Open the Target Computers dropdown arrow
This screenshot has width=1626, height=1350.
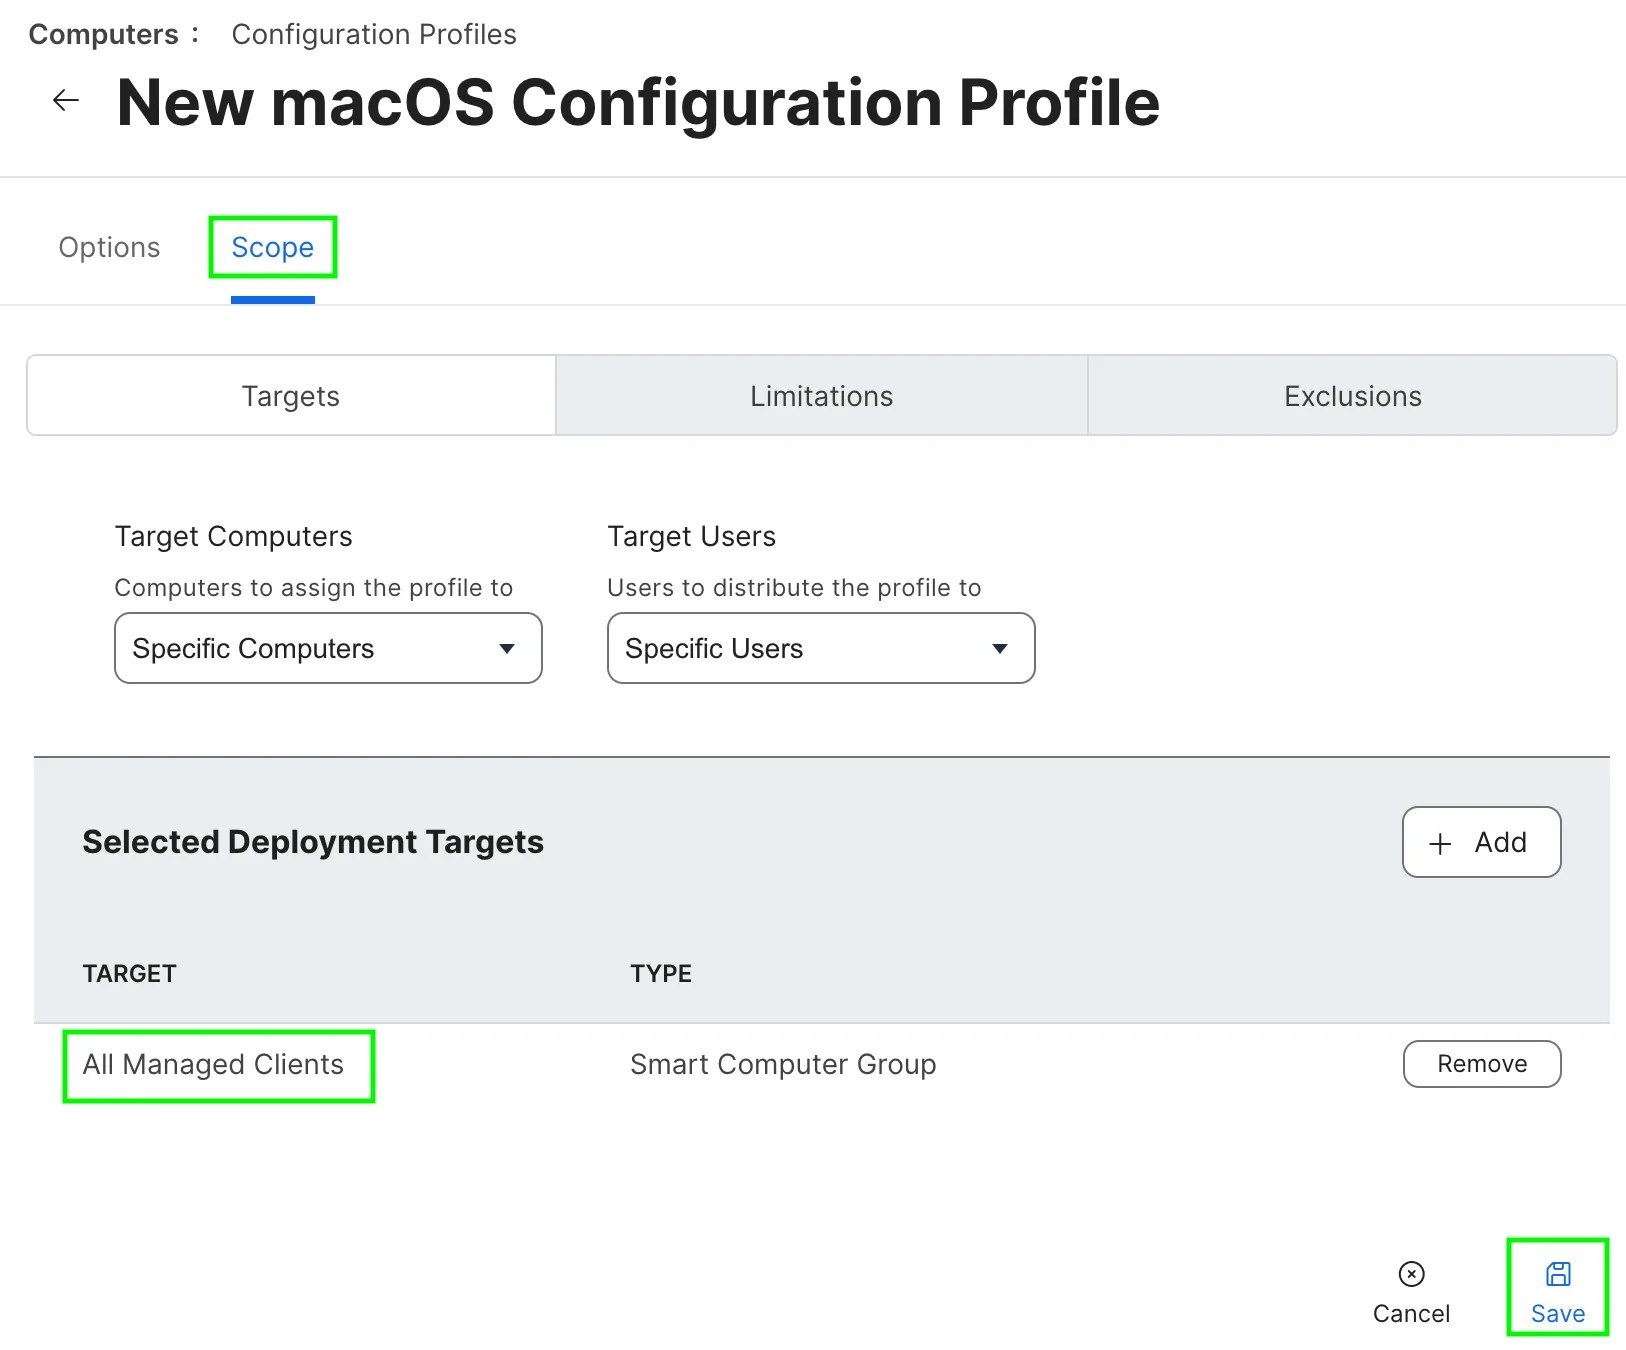tap(507, 649)
